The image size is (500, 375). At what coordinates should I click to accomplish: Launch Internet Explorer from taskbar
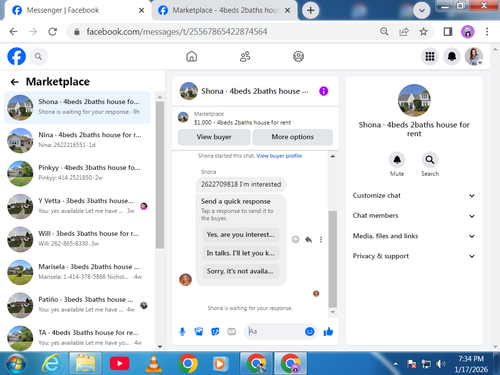coord(51,364)
